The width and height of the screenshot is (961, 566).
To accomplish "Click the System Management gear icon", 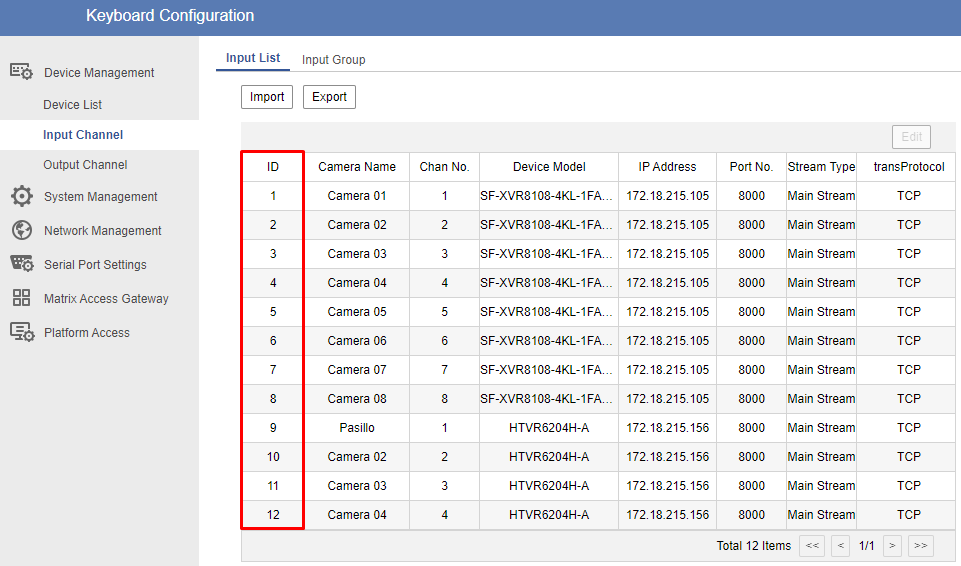I will tap(21, 196).
